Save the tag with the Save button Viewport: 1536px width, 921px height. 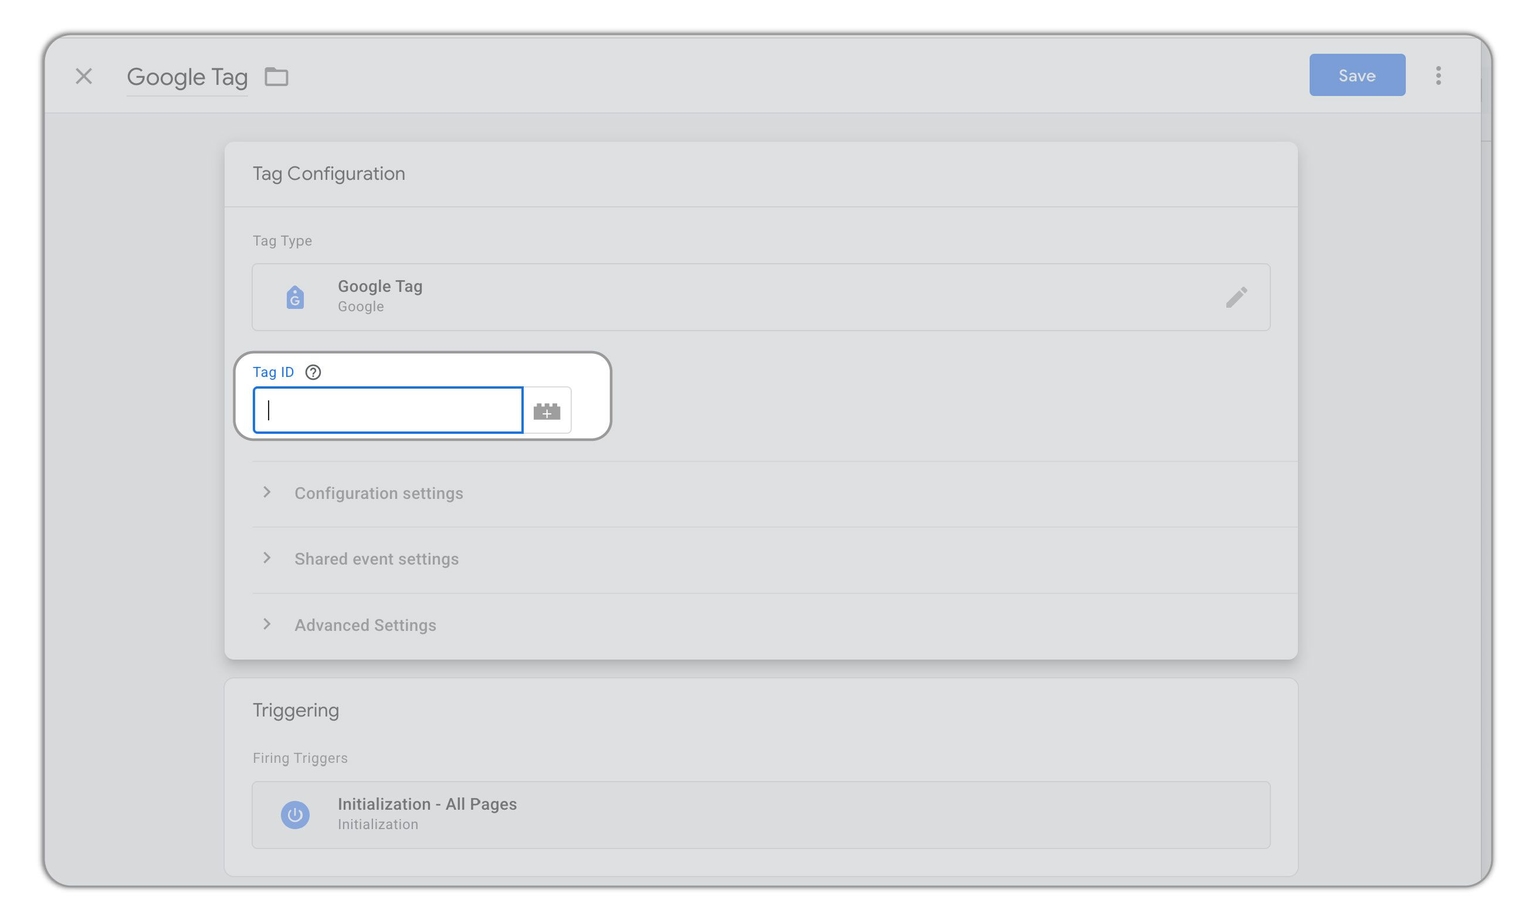point(1357,75)
